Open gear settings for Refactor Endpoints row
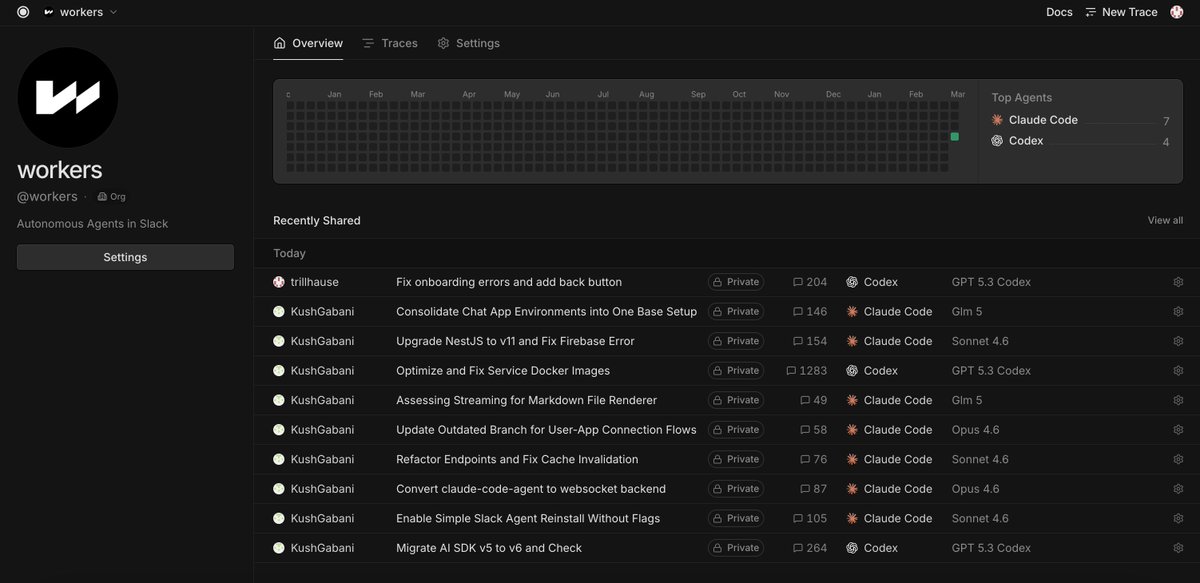 [x=1178, y=459]
